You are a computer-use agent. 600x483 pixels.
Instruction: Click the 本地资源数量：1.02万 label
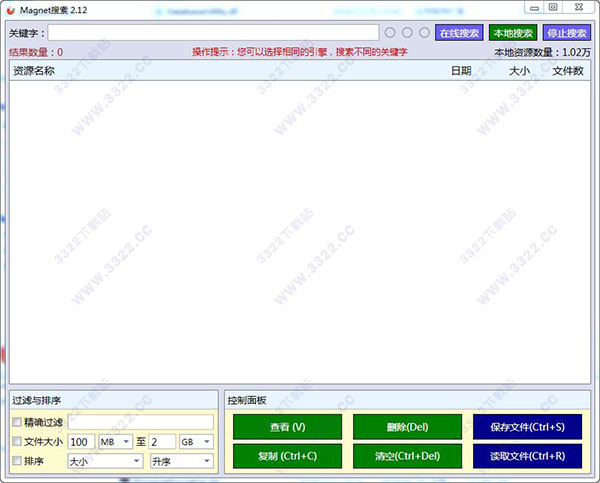pyautogui.click(x=542, y=52)
